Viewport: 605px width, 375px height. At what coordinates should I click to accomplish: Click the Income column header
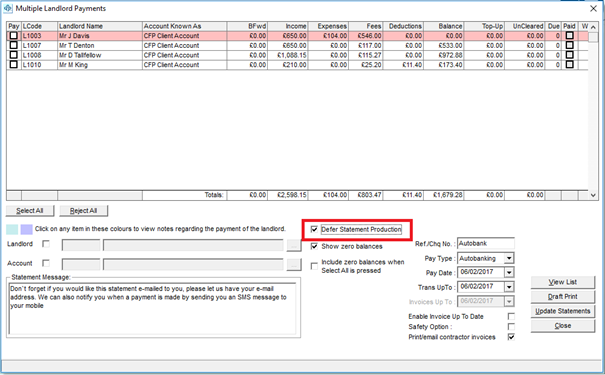[287, 26]
